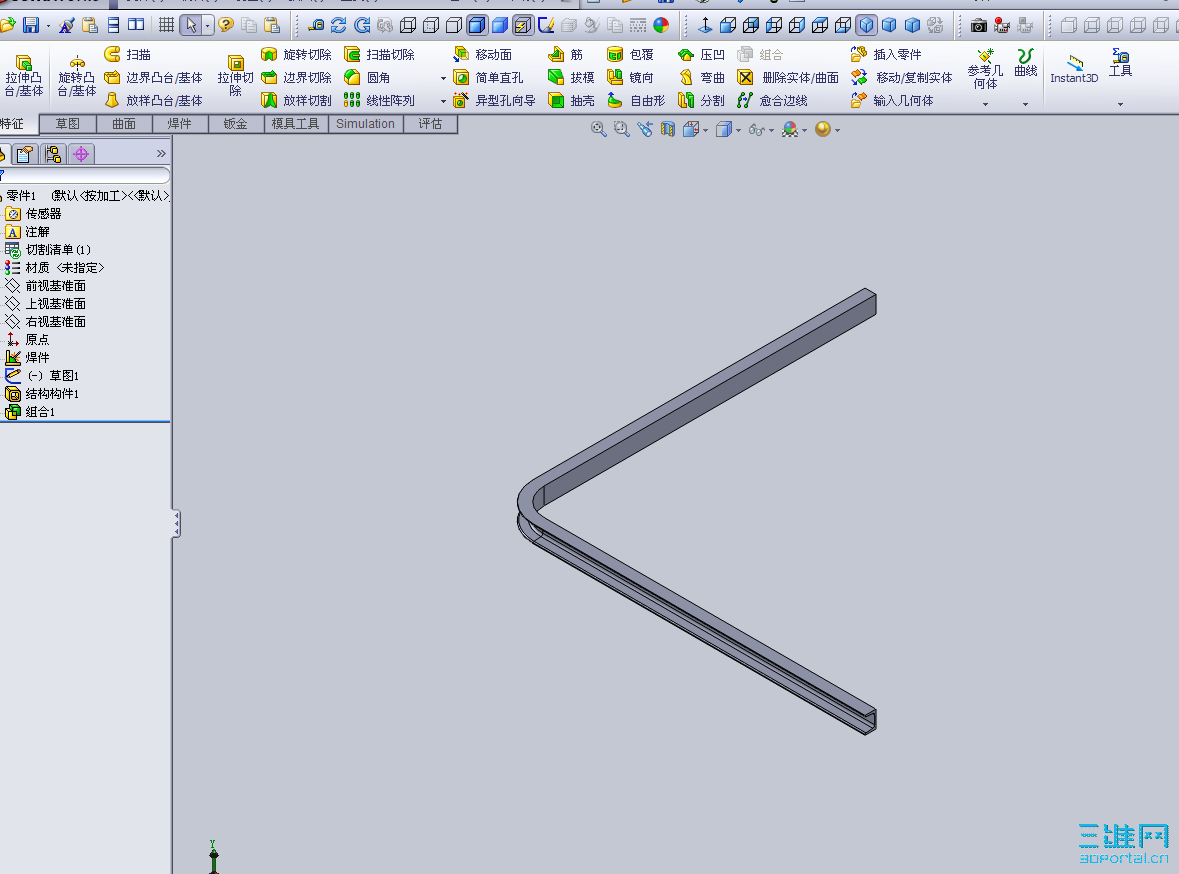Select the 扫描 (Sweep) feature tool
Viewport: 1179px width, 874px height.
click(128, 54)
